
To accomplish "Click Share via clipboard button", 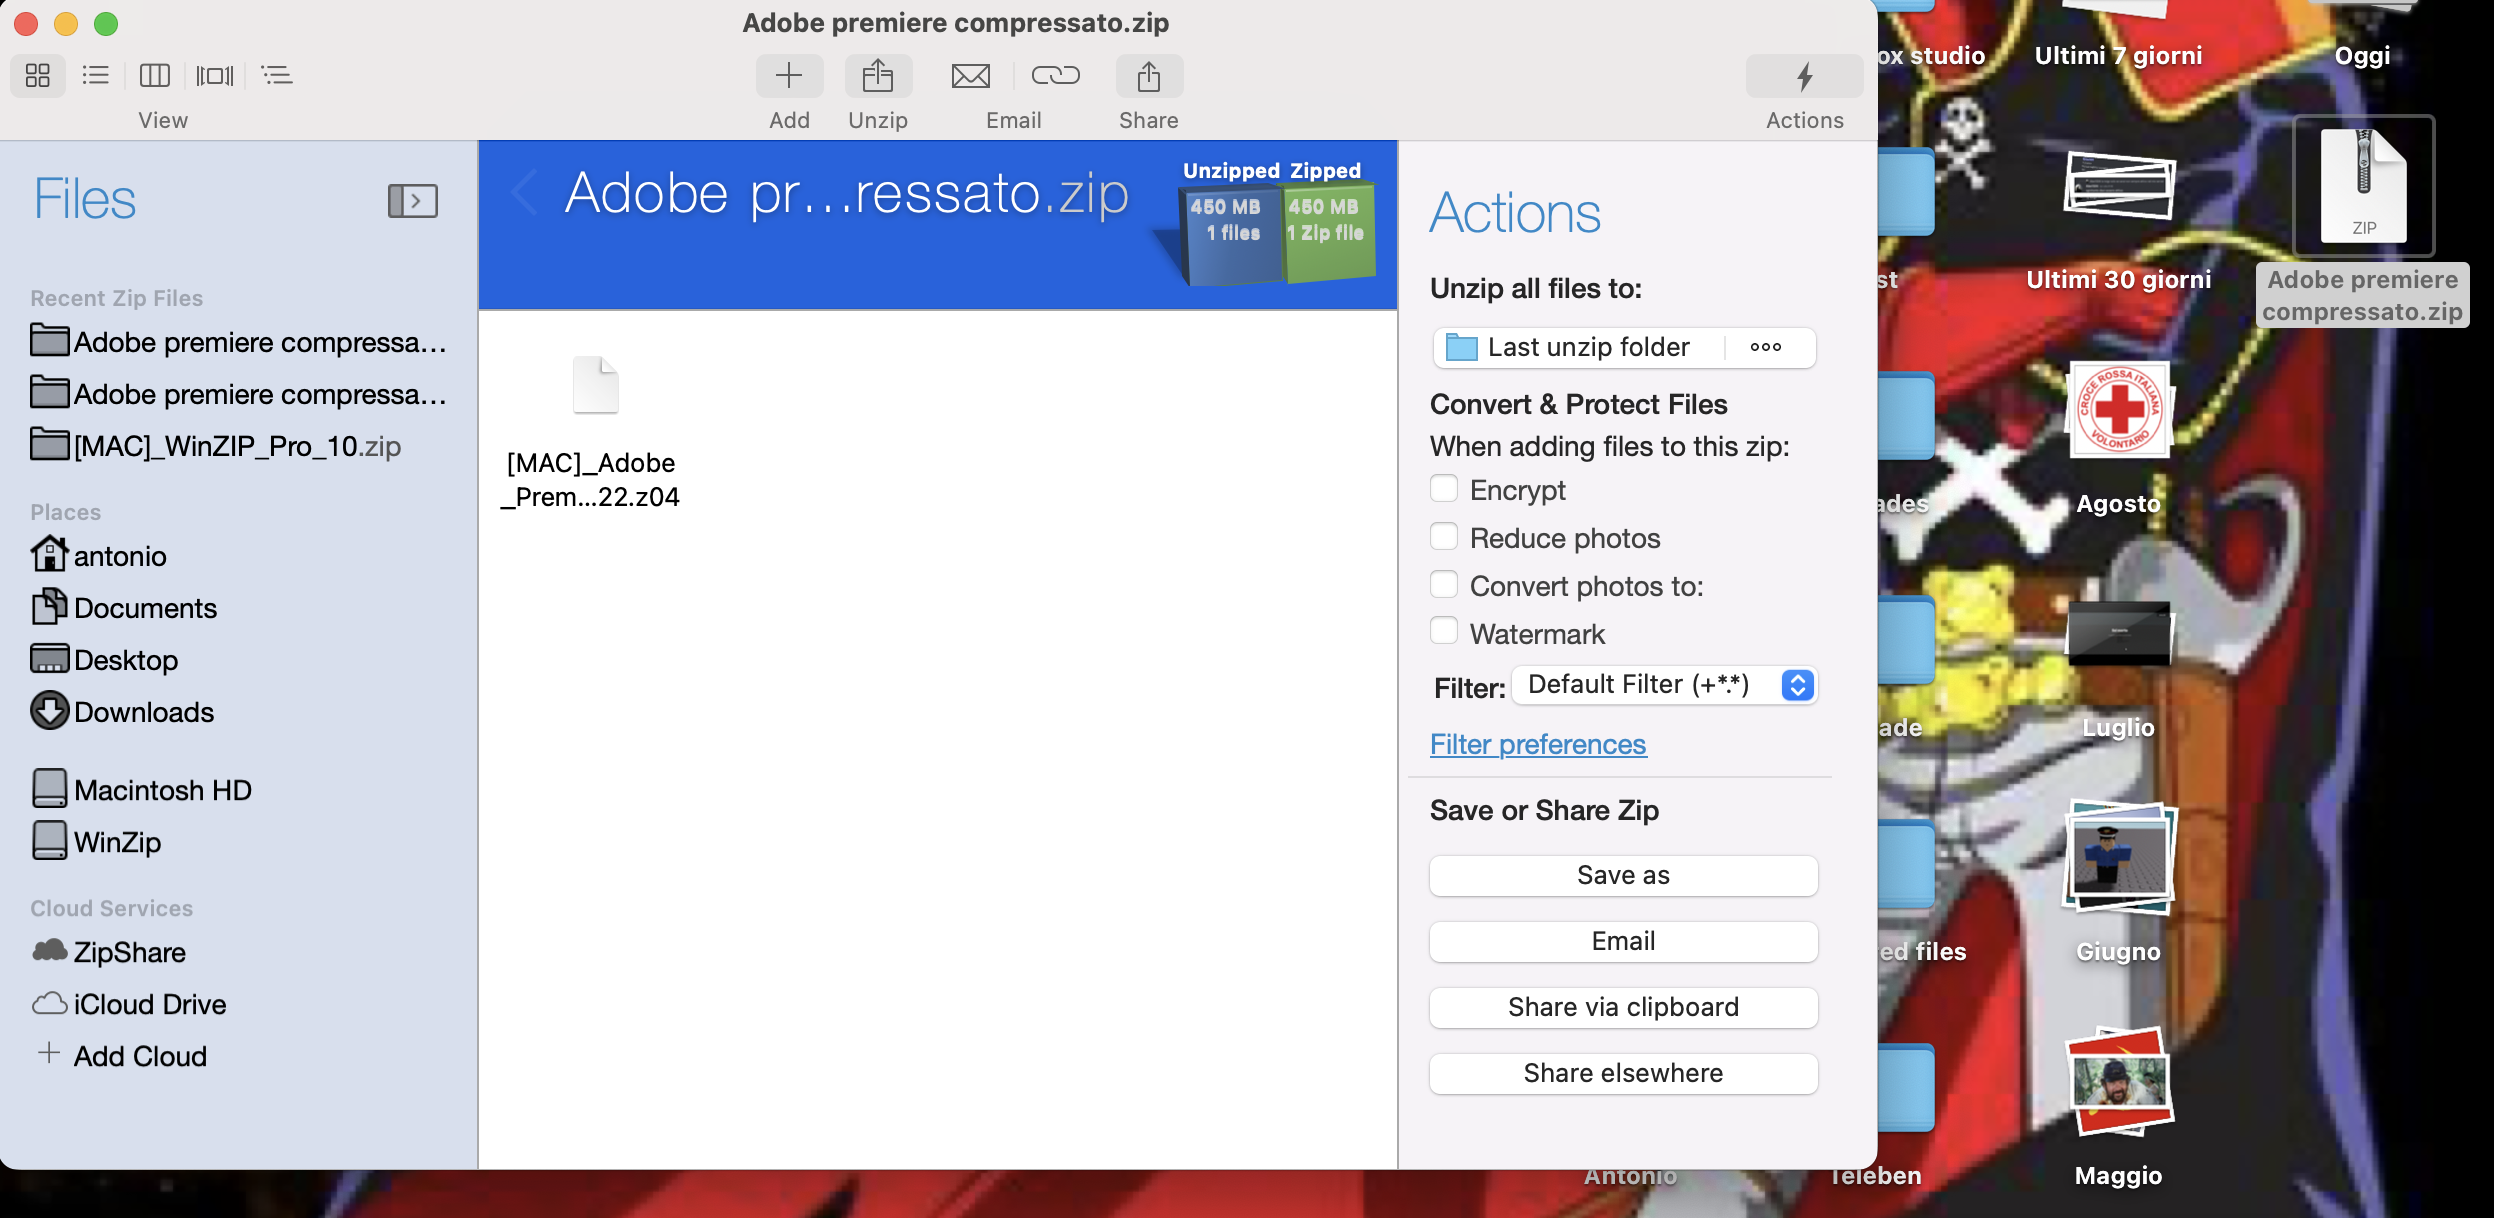I will 1623,1007.
